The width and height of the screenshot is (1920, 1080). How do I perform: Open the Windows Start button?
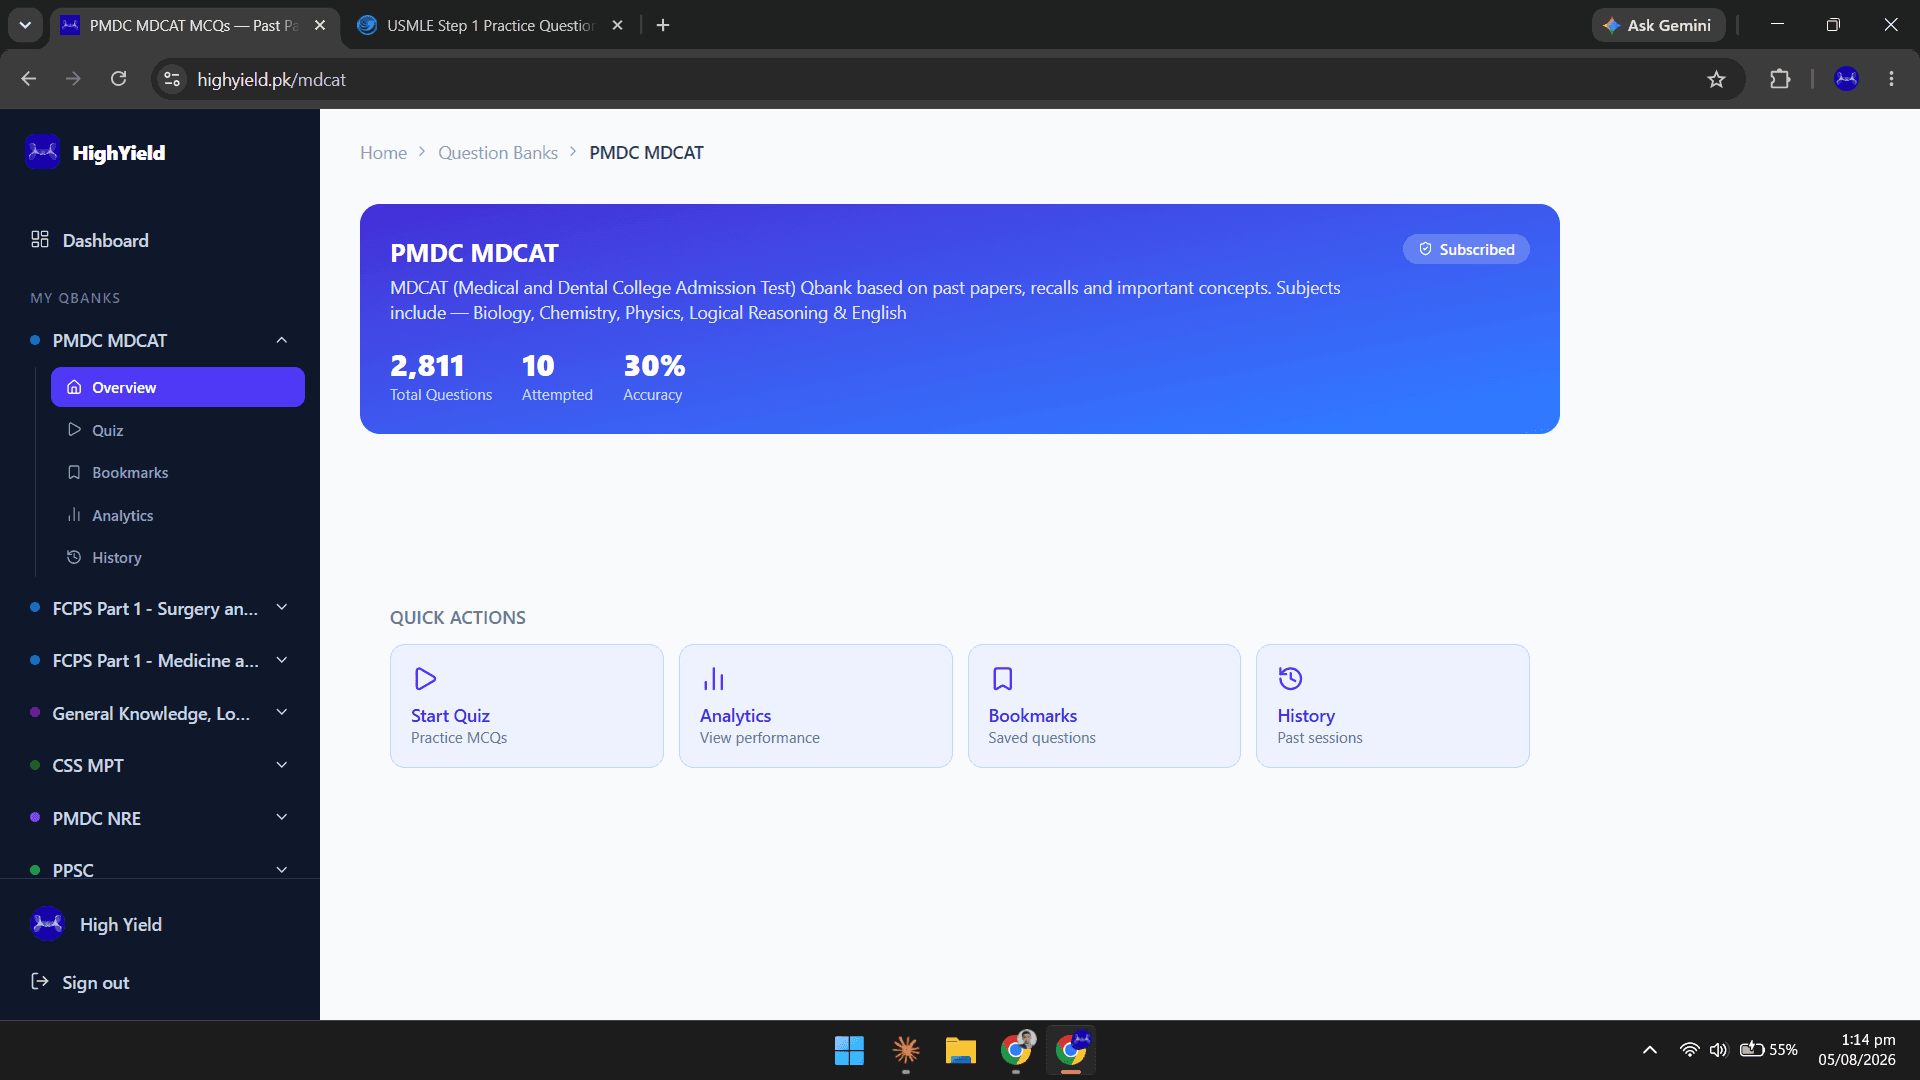(849, 1050)
